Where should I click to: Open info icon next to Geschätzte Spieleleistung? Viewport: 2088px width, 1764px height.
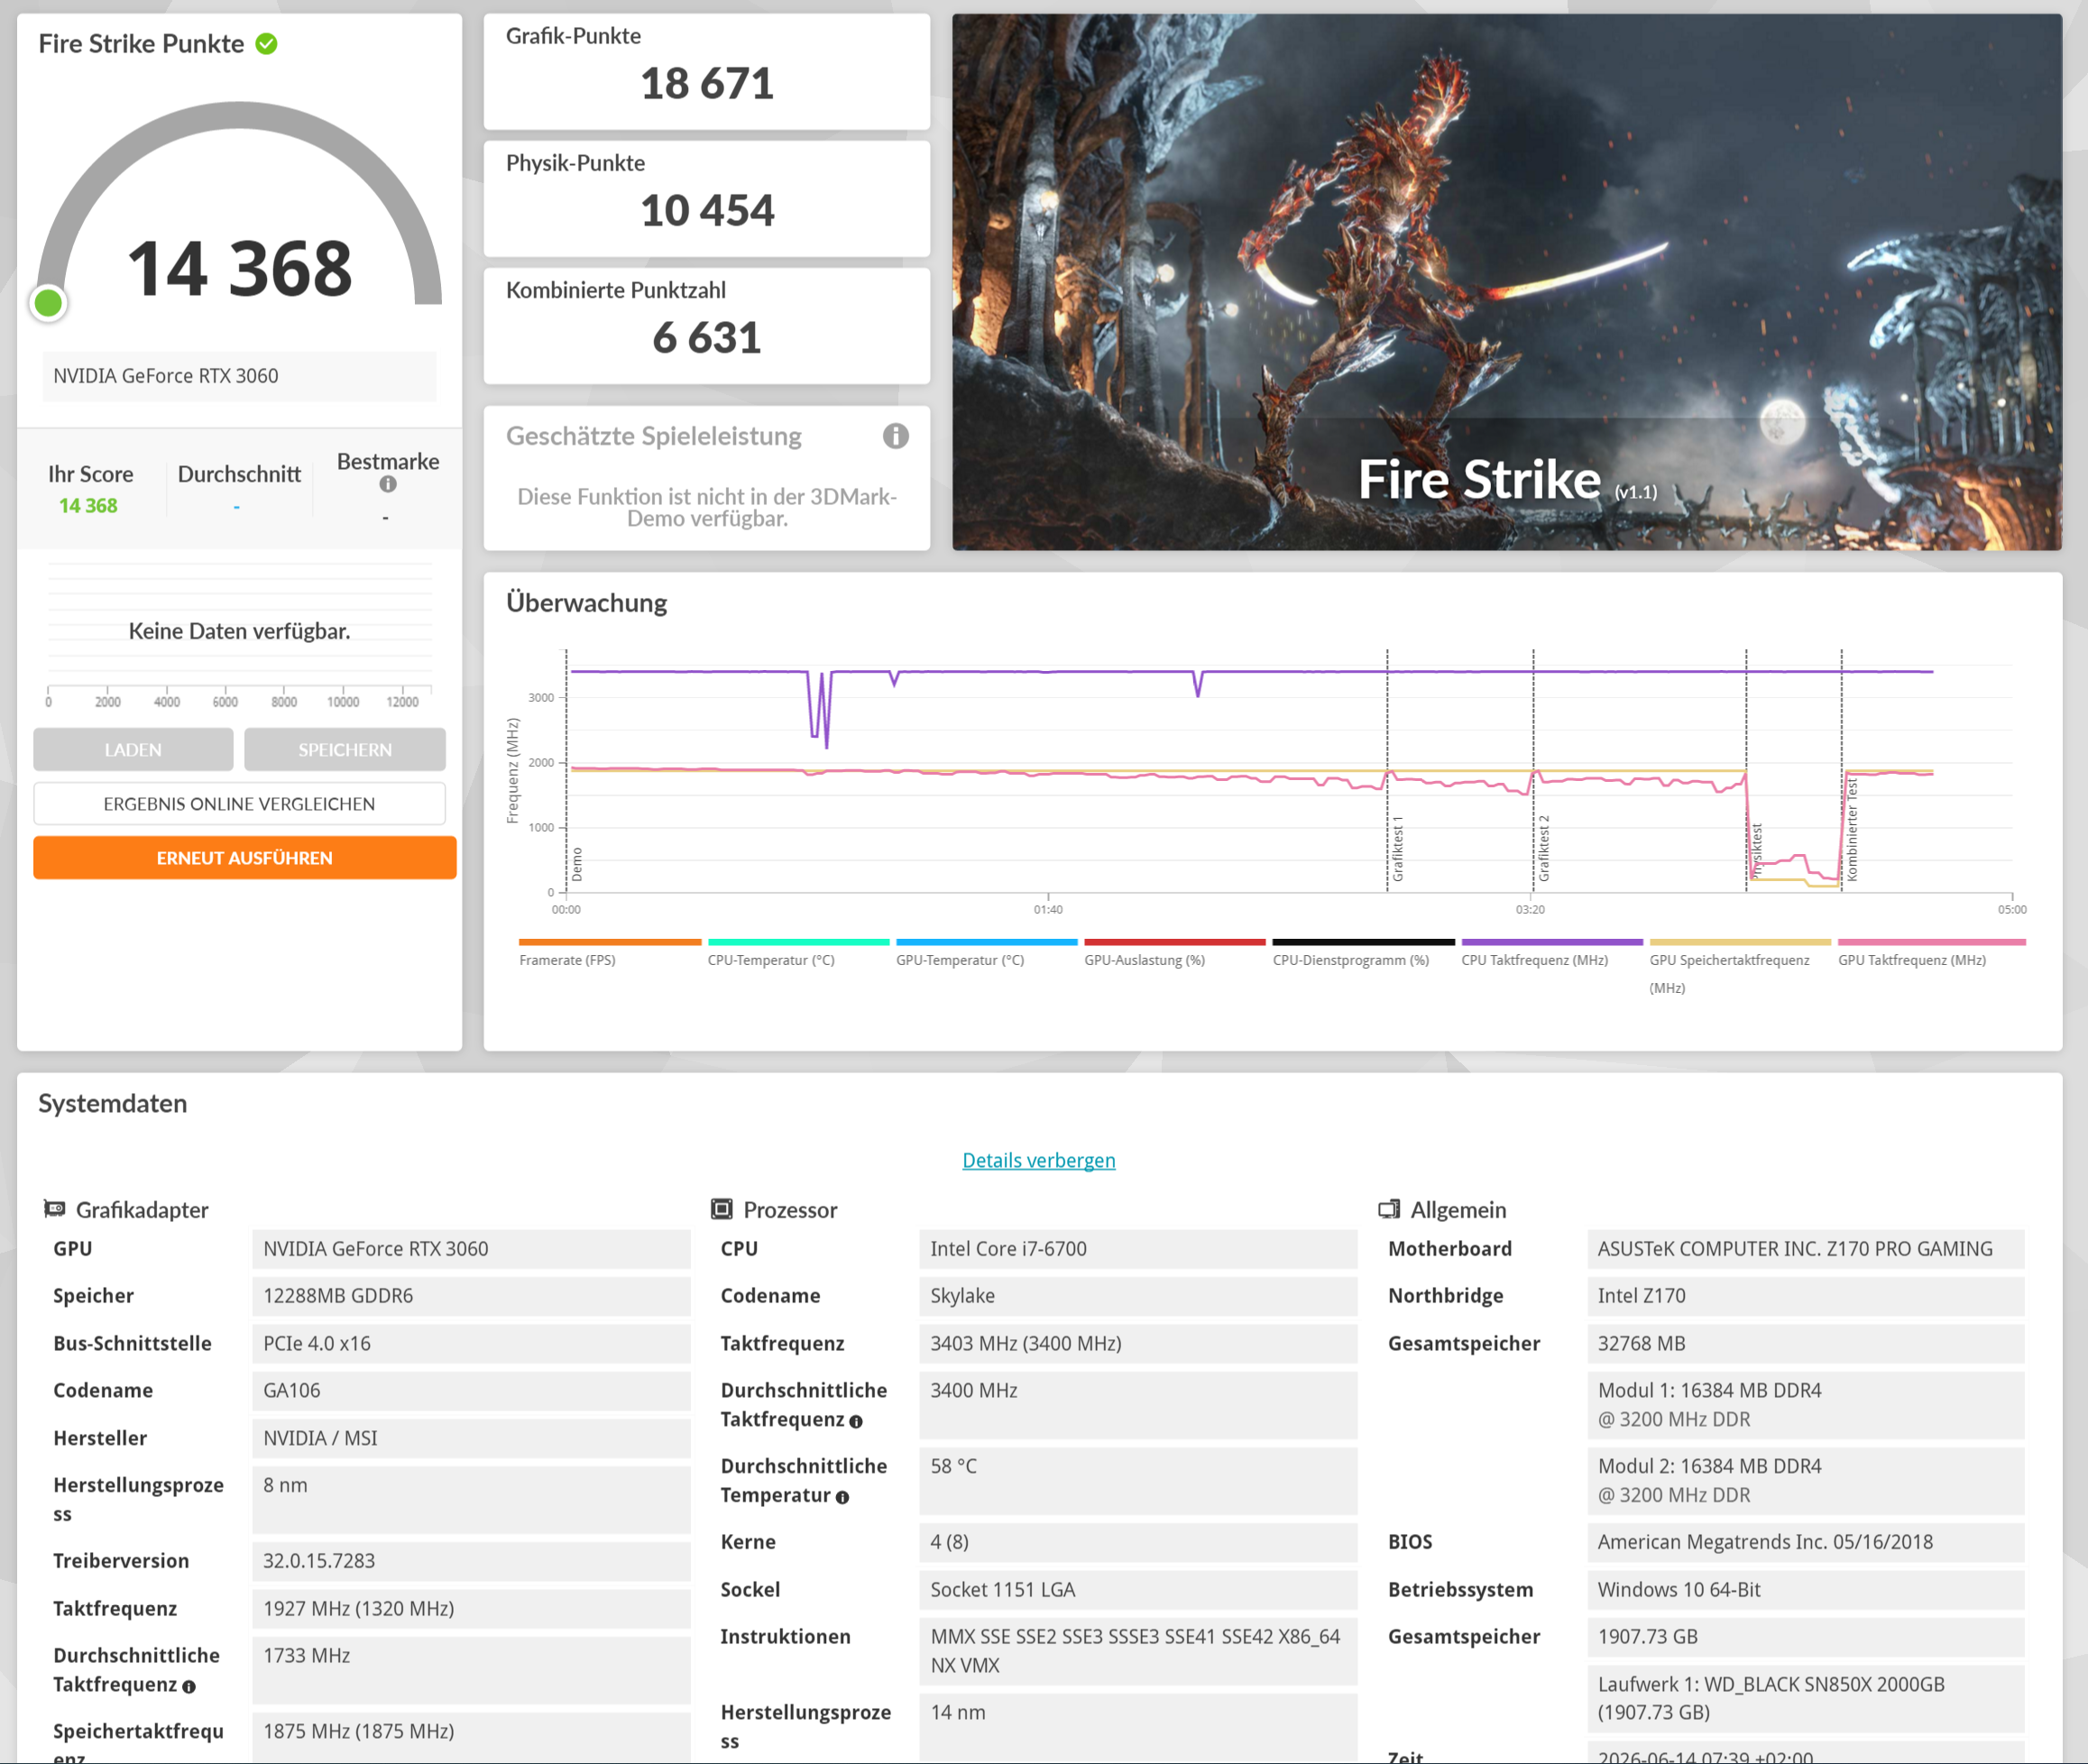[895, 436]
